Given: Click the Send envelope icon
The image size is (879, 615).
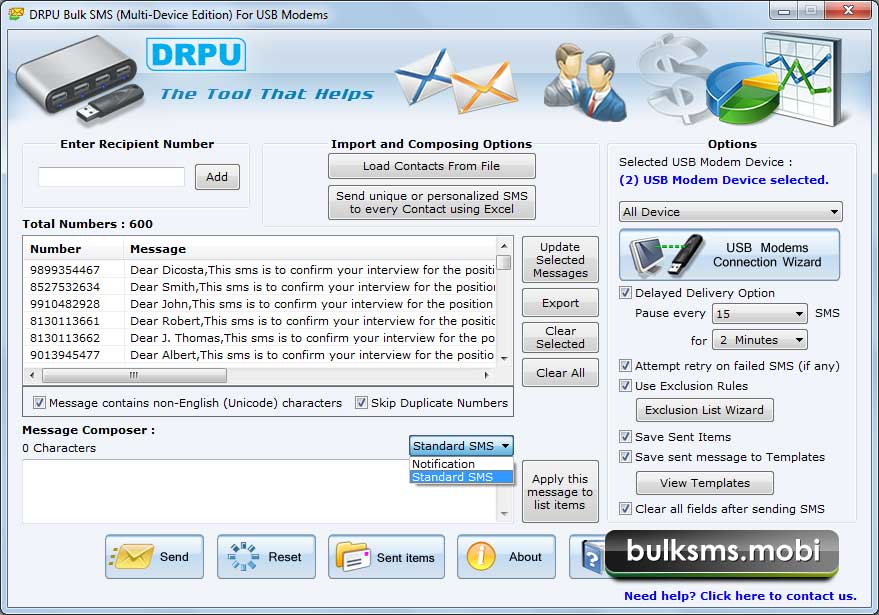Looking at the screenshot, I should [131, 556].
